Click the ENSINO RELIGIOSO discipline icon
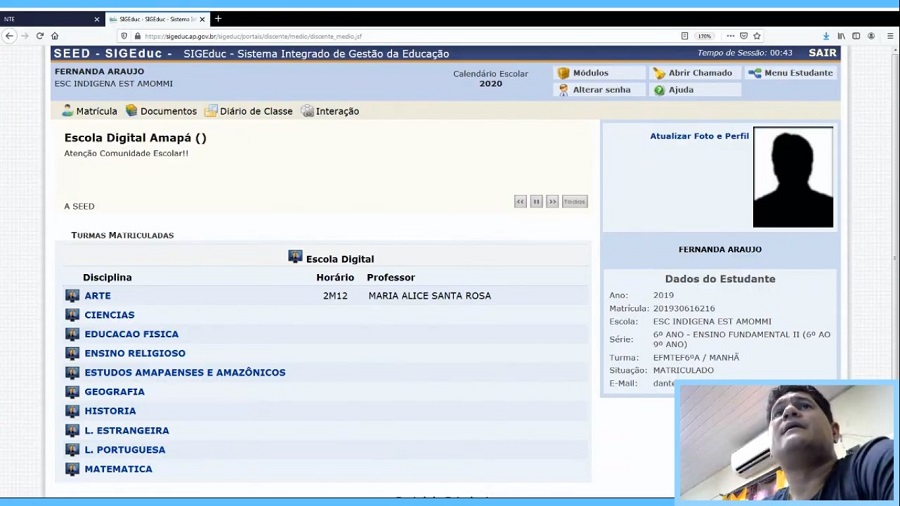The width and height of the screenshot is (900, 506). pyautogui.click(x=72, y=353)
